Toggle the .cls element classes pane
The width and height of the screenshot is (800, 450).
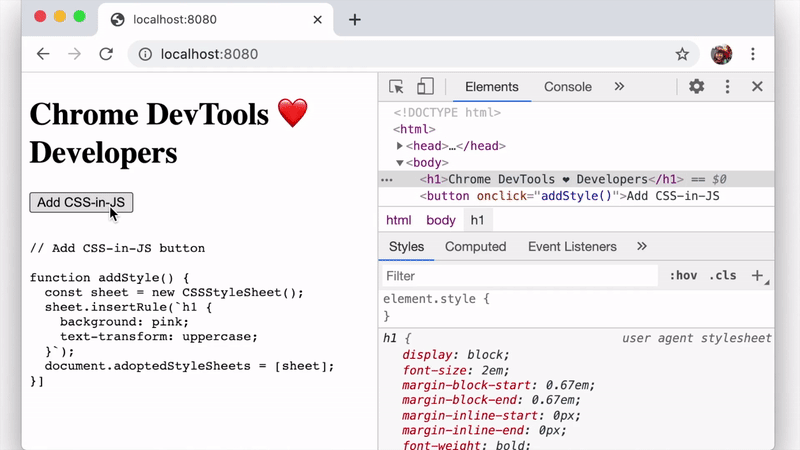point(722,276)
